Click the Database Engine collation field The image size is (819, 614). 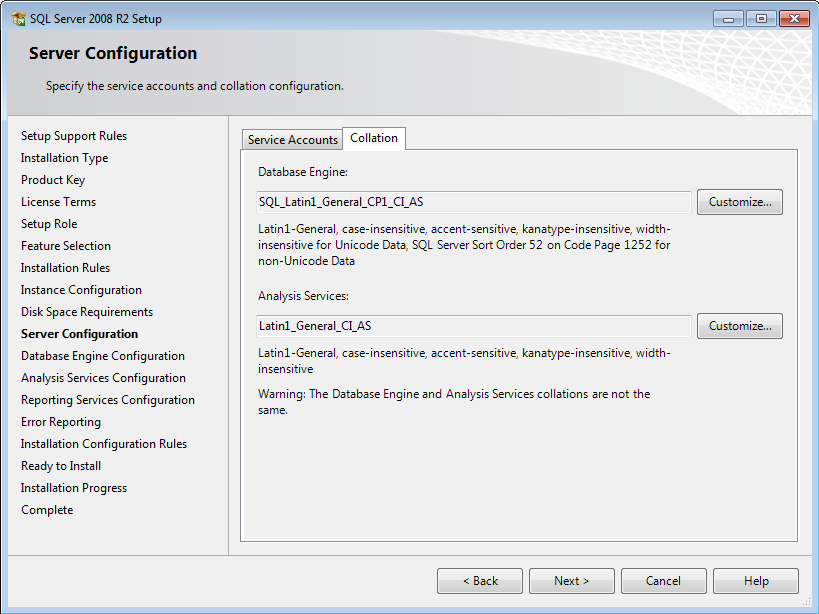click(474, 202)
